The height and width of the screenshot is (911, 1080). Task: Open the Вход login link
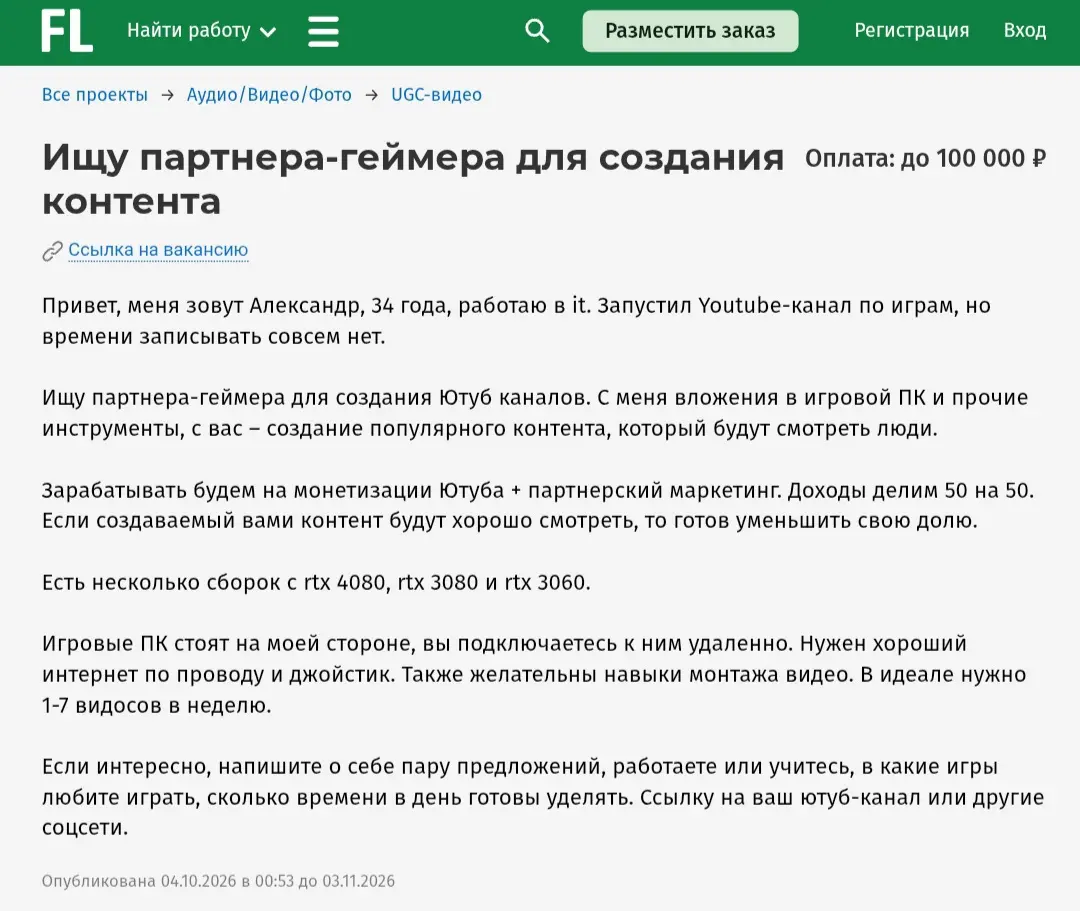coord(1025,30)
